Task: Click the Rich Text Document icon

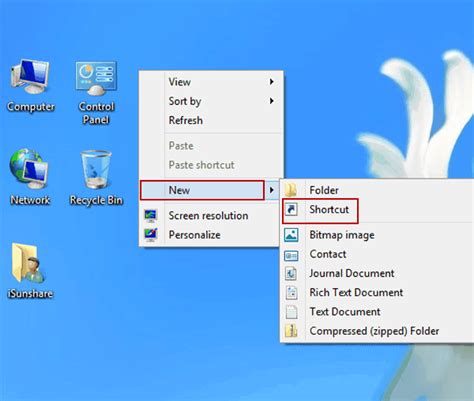Action: (291, 293)
